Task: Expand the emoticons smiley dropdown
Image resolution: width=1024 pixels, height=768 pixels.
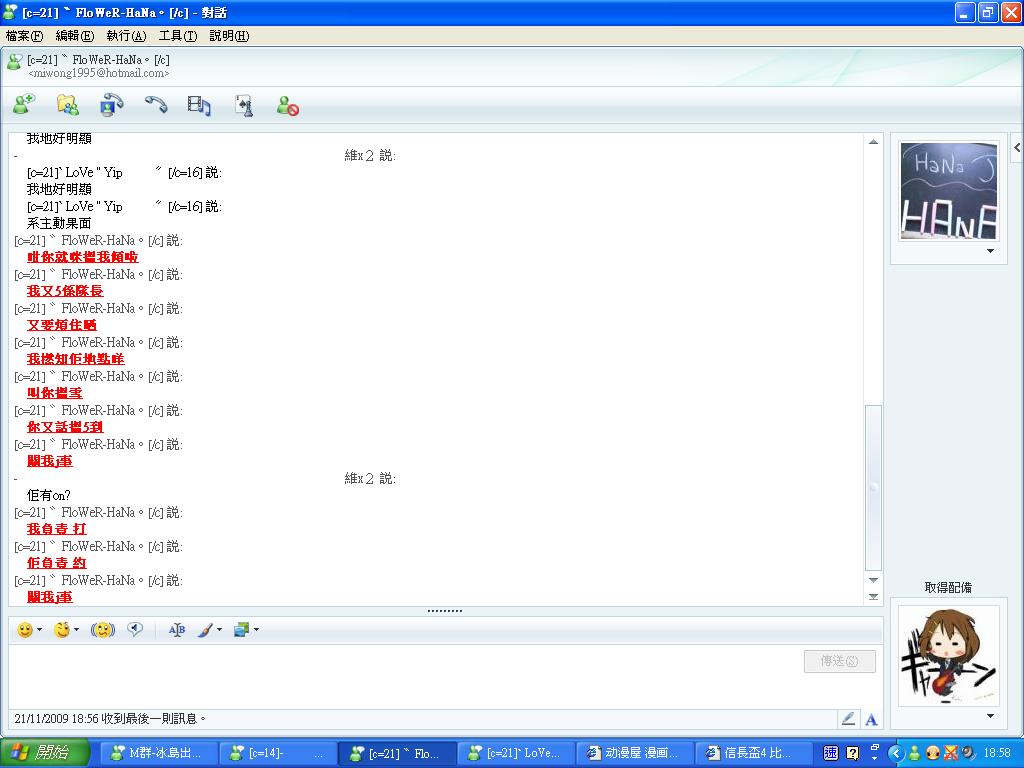Action: (x=39, y=630)
